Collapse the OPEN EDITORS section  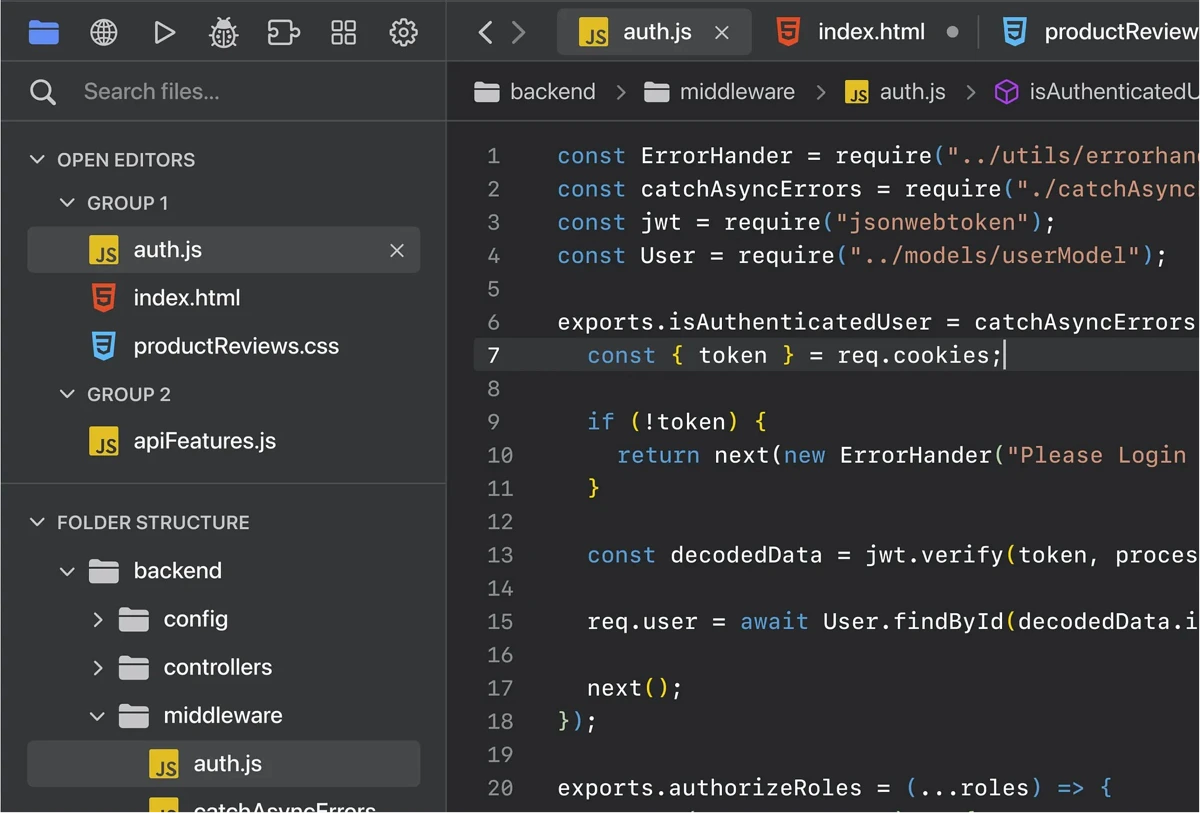[37, 159]
